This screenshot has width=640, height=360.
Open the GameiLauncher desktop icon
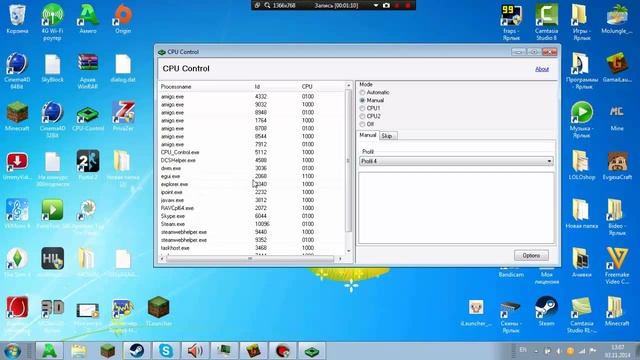[x=617, y=67]
